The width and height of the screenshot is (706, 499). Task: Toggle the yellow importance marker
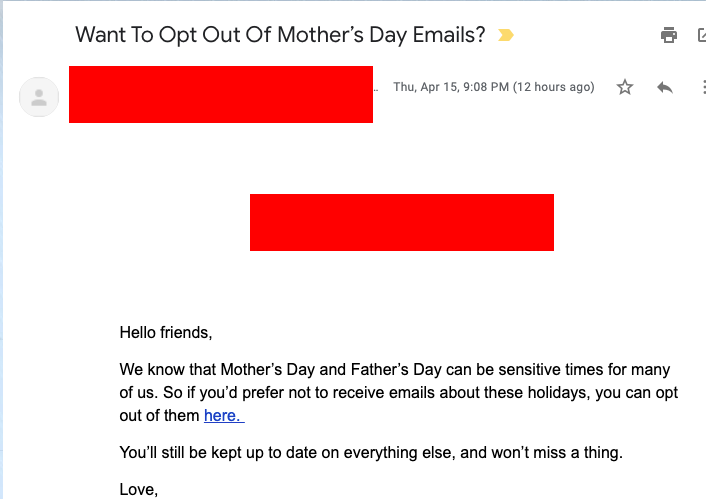pos(506,36)
